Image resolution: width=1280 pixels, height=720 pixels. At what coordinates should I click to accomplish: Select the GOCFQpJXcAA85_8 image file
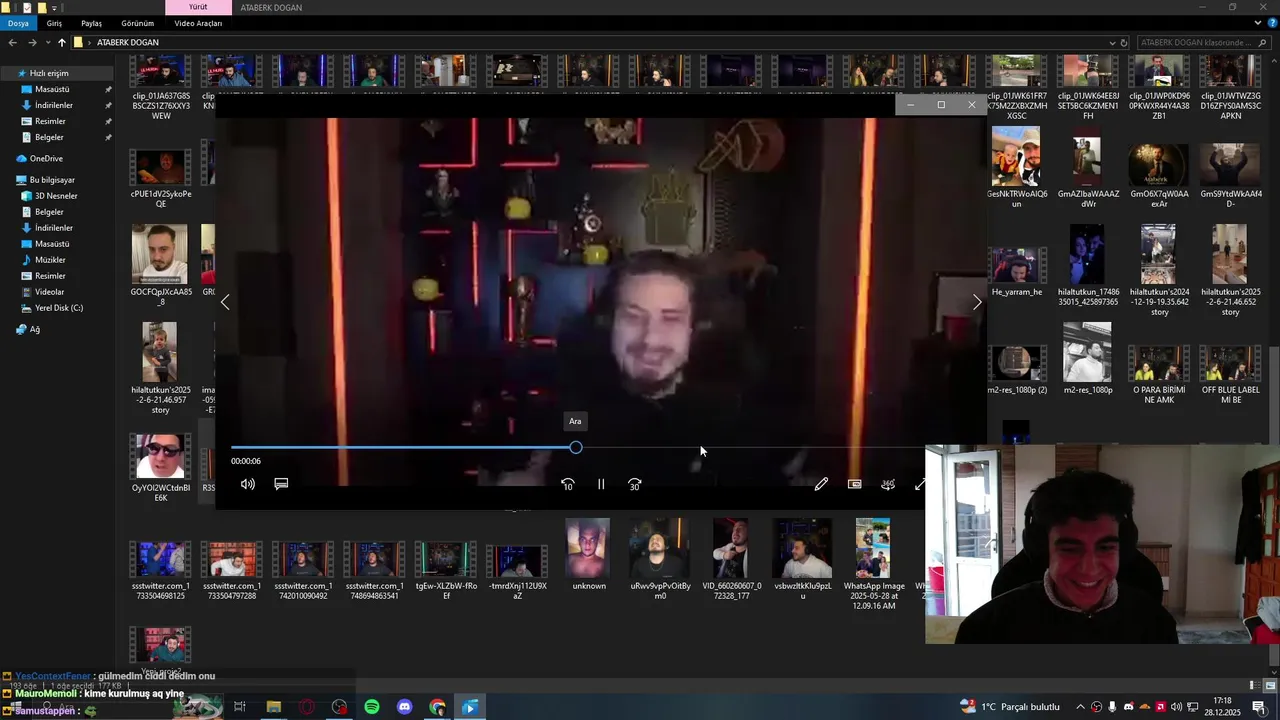pyautogui.click(x=160, y=265)
